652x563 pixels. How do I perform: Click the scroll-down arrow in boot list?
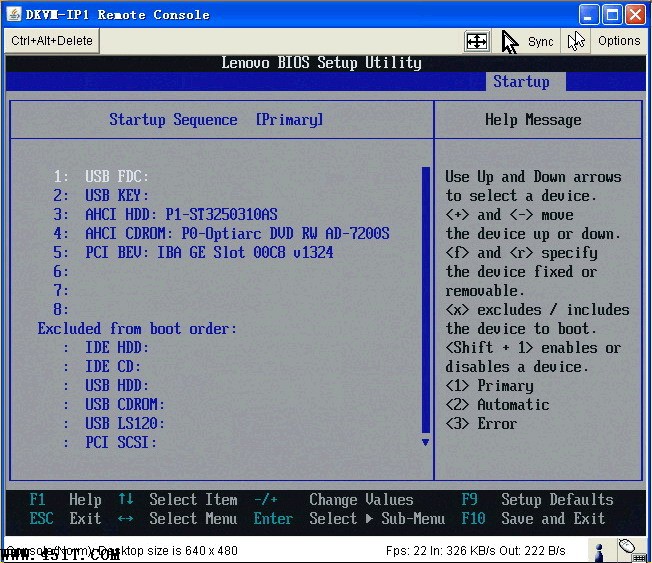(425, 442)
